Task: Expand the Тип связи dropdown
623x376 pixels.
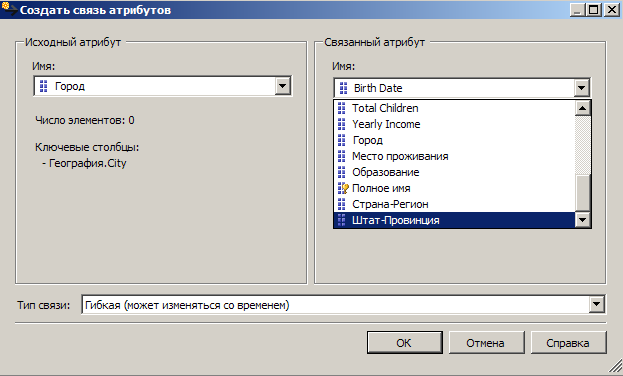Action: (x=596, y=305)
